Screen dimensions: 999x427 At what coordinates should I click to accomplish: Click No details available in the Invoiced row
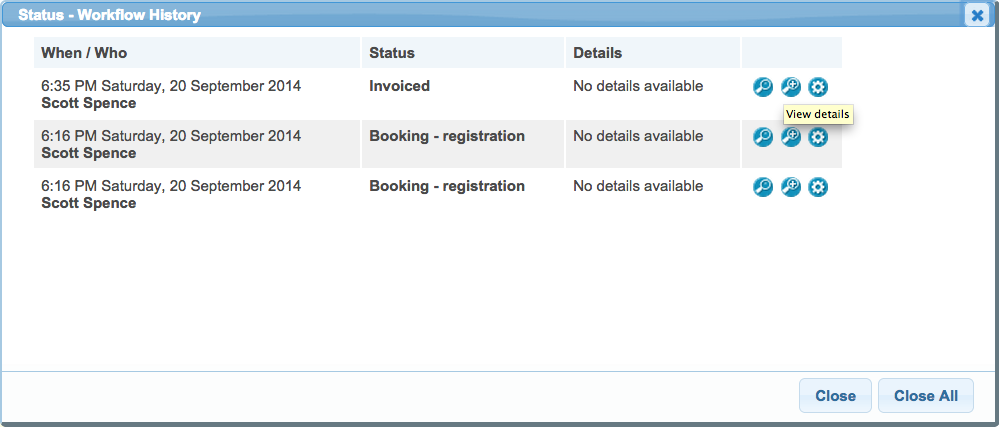click(638, 86)
